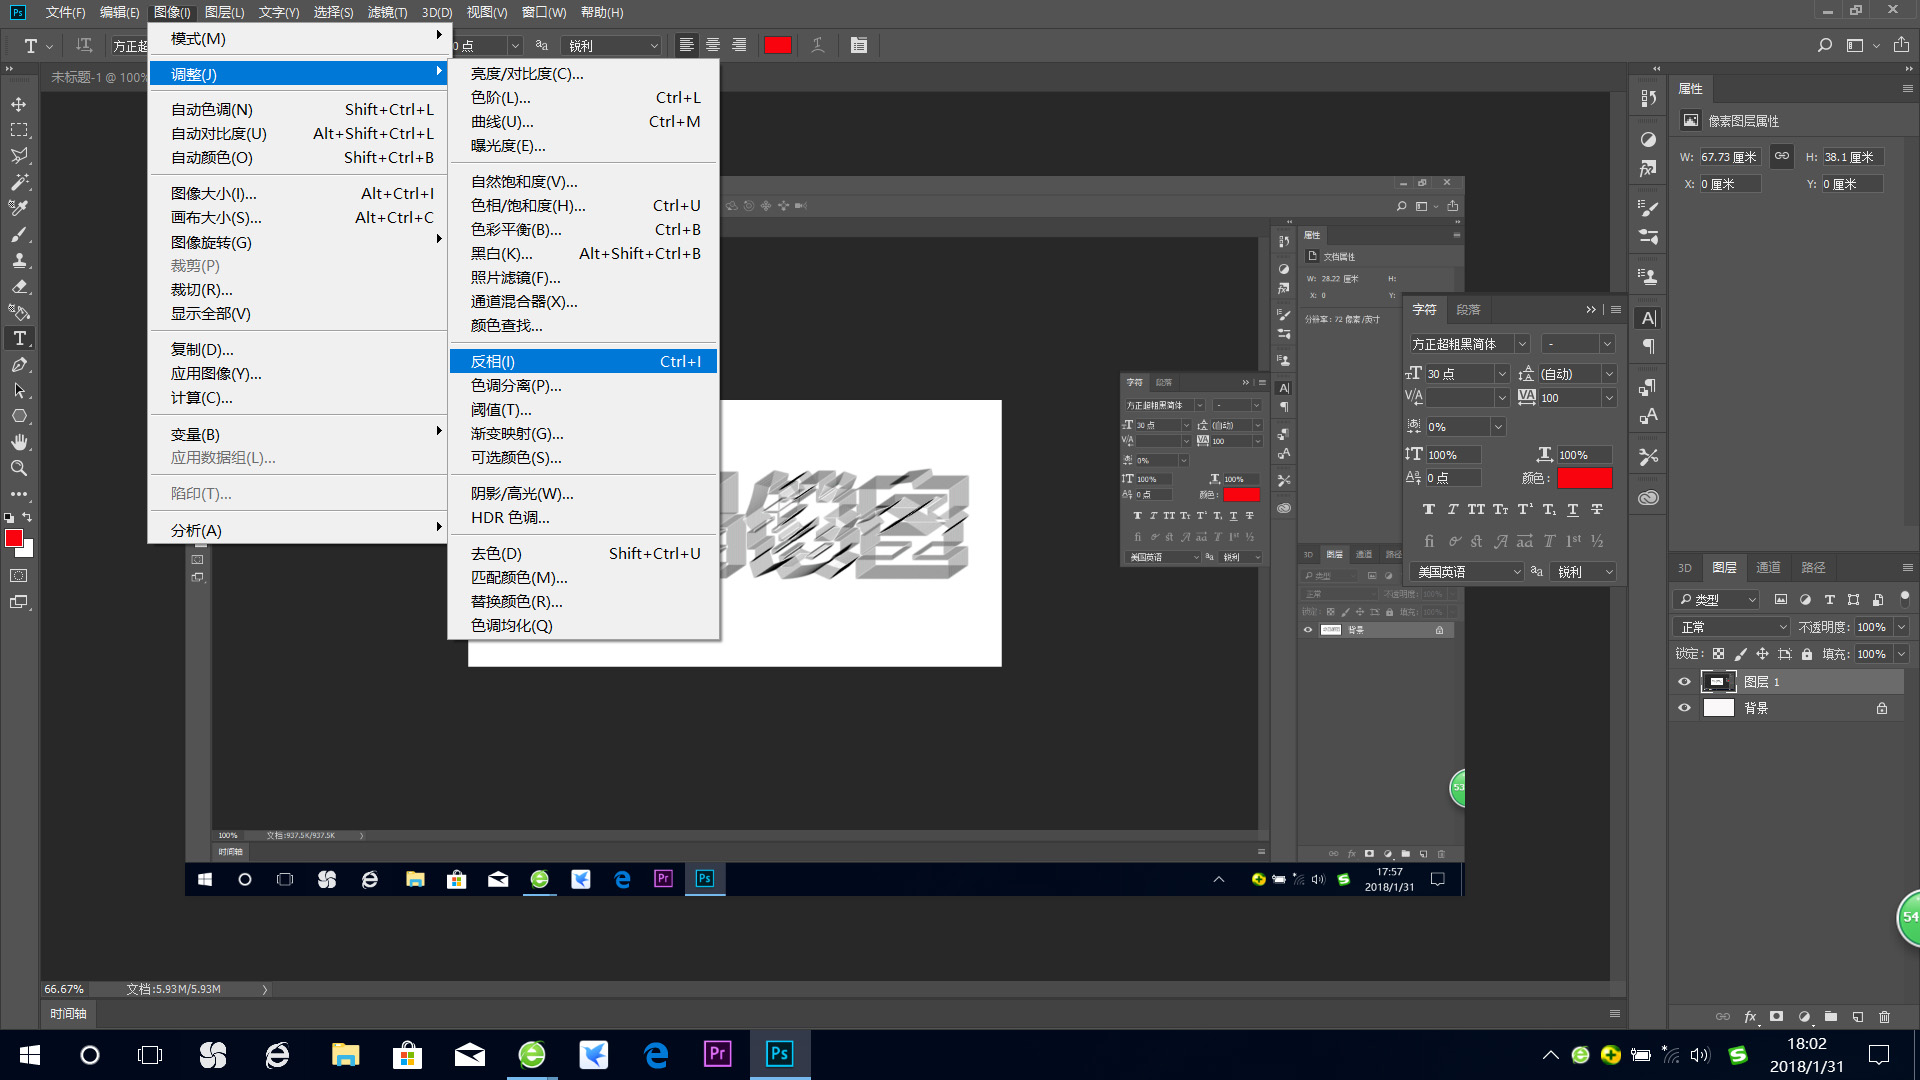Toggle lock transparent pixels button

1718,654
